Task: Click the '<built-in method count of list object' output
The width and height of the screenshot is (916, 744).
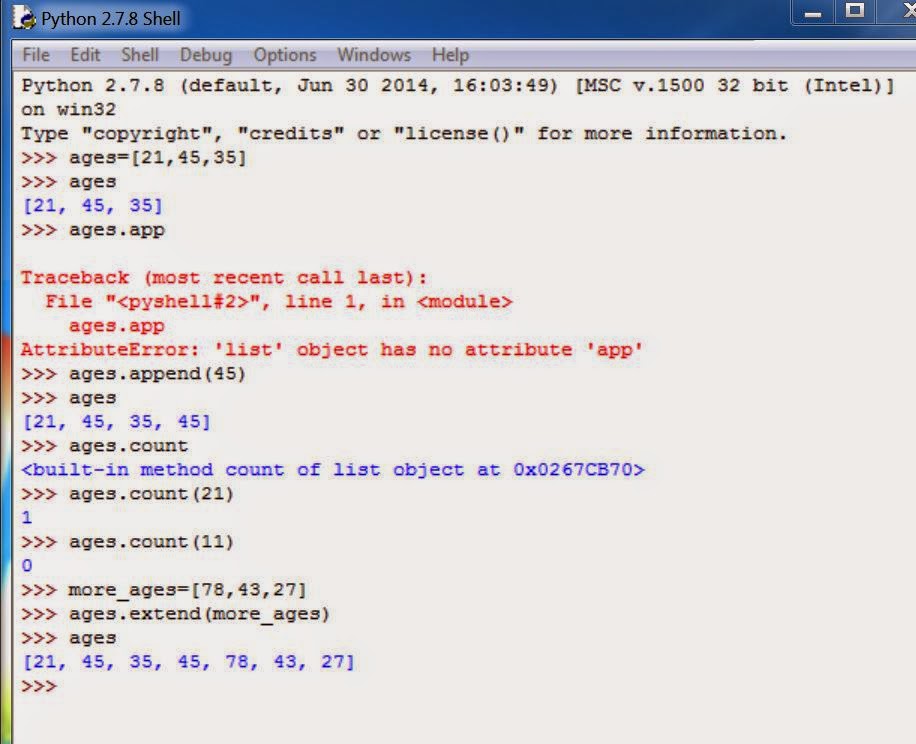Action: [x=333, y=470]
